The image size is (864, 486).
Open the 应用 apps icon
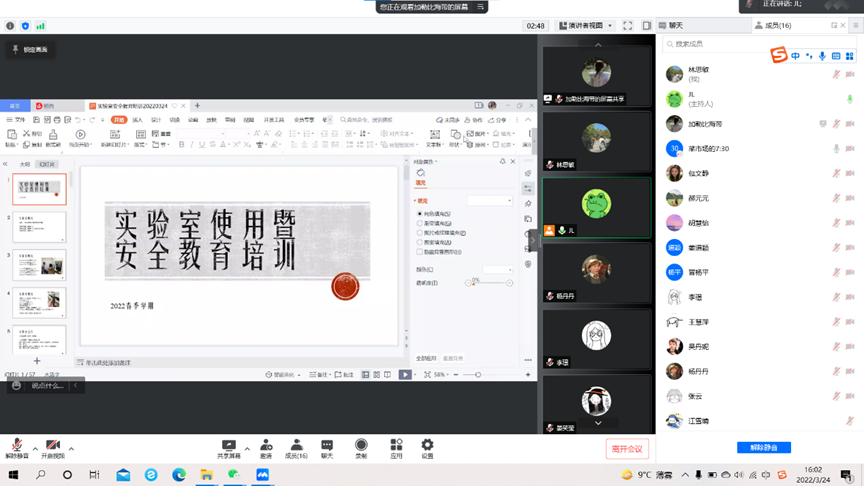pos(396,445)
